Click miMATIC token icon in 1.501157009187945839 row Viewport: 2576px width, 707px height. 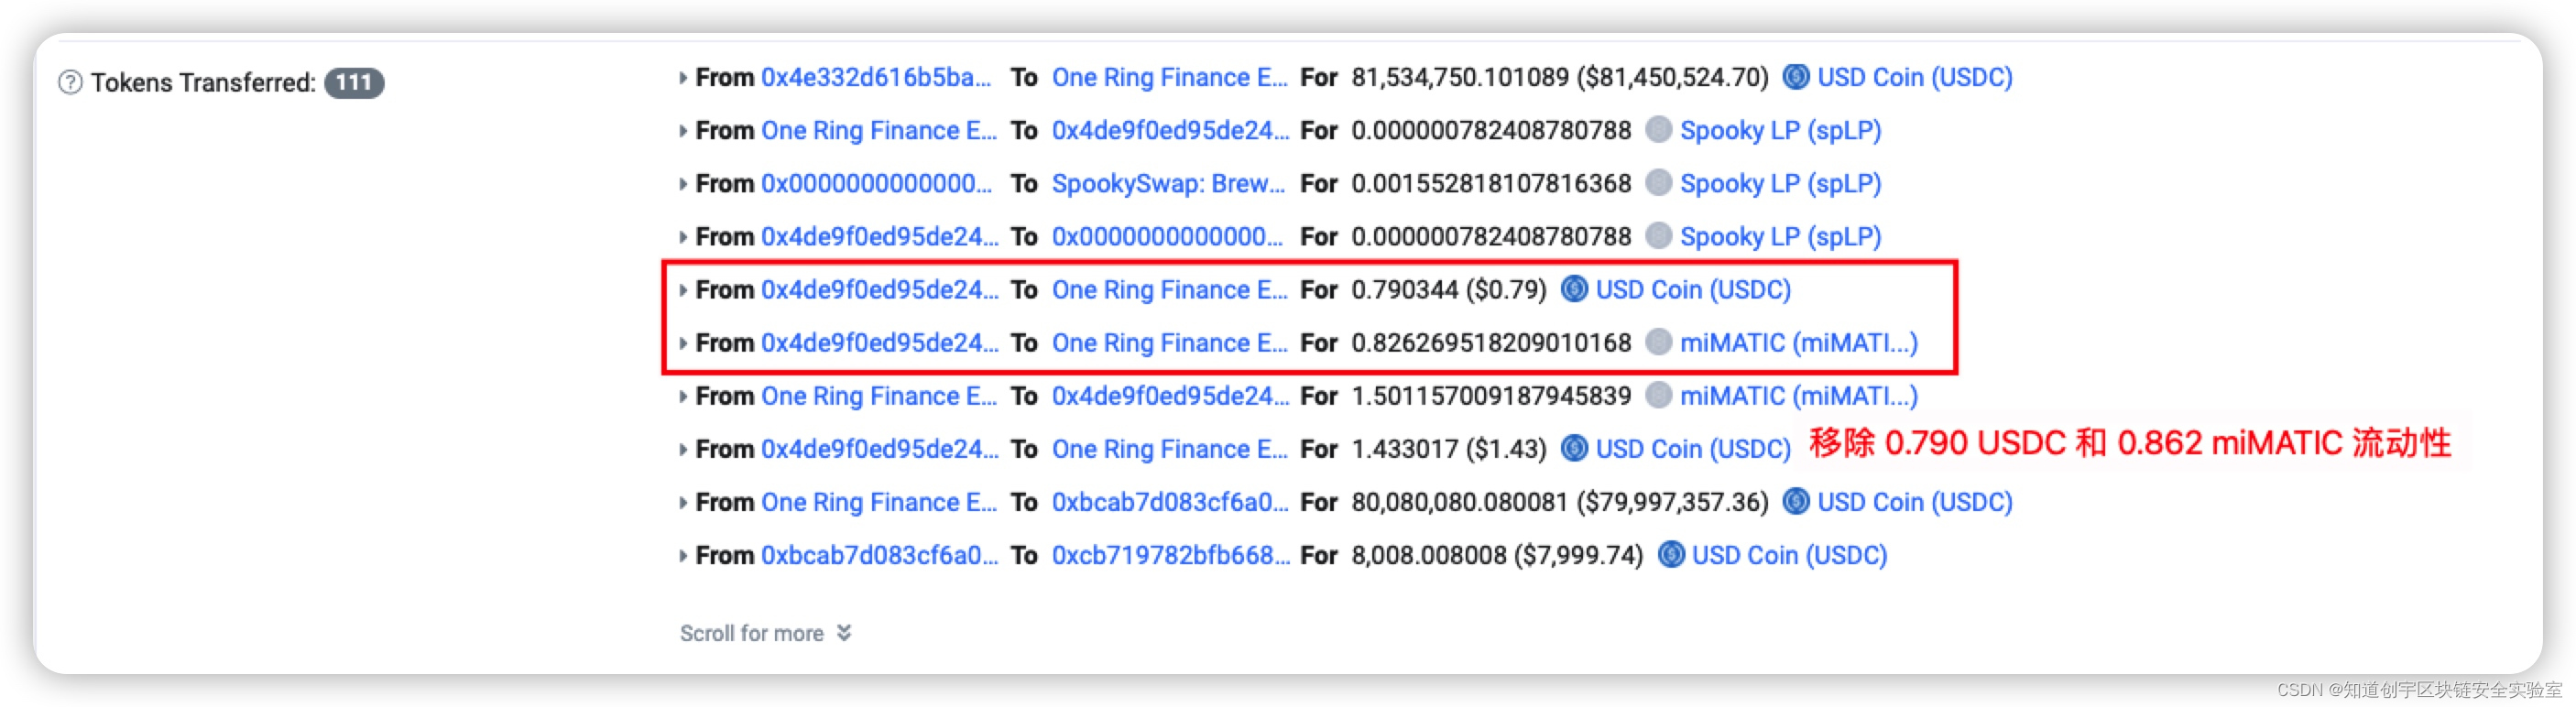(x=1659, y=395)
